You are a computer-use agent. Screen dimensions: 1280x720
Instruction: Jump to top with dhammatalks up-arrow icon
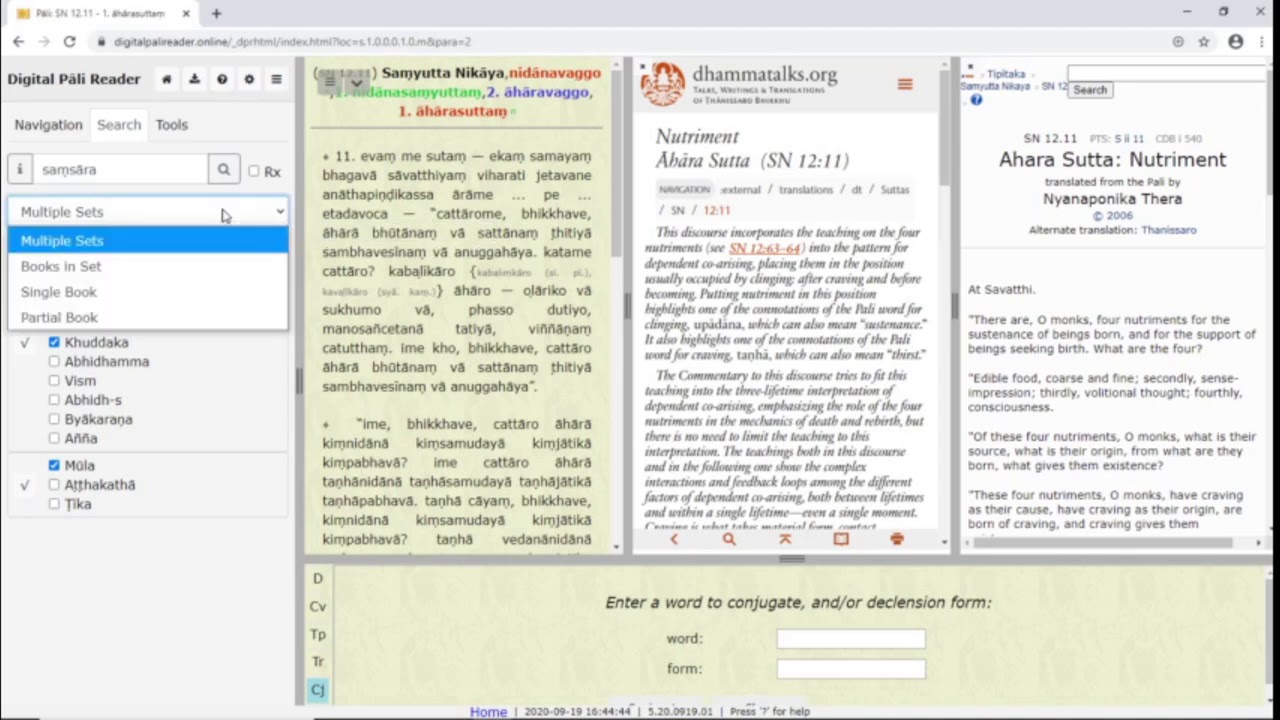coord(785,539)
